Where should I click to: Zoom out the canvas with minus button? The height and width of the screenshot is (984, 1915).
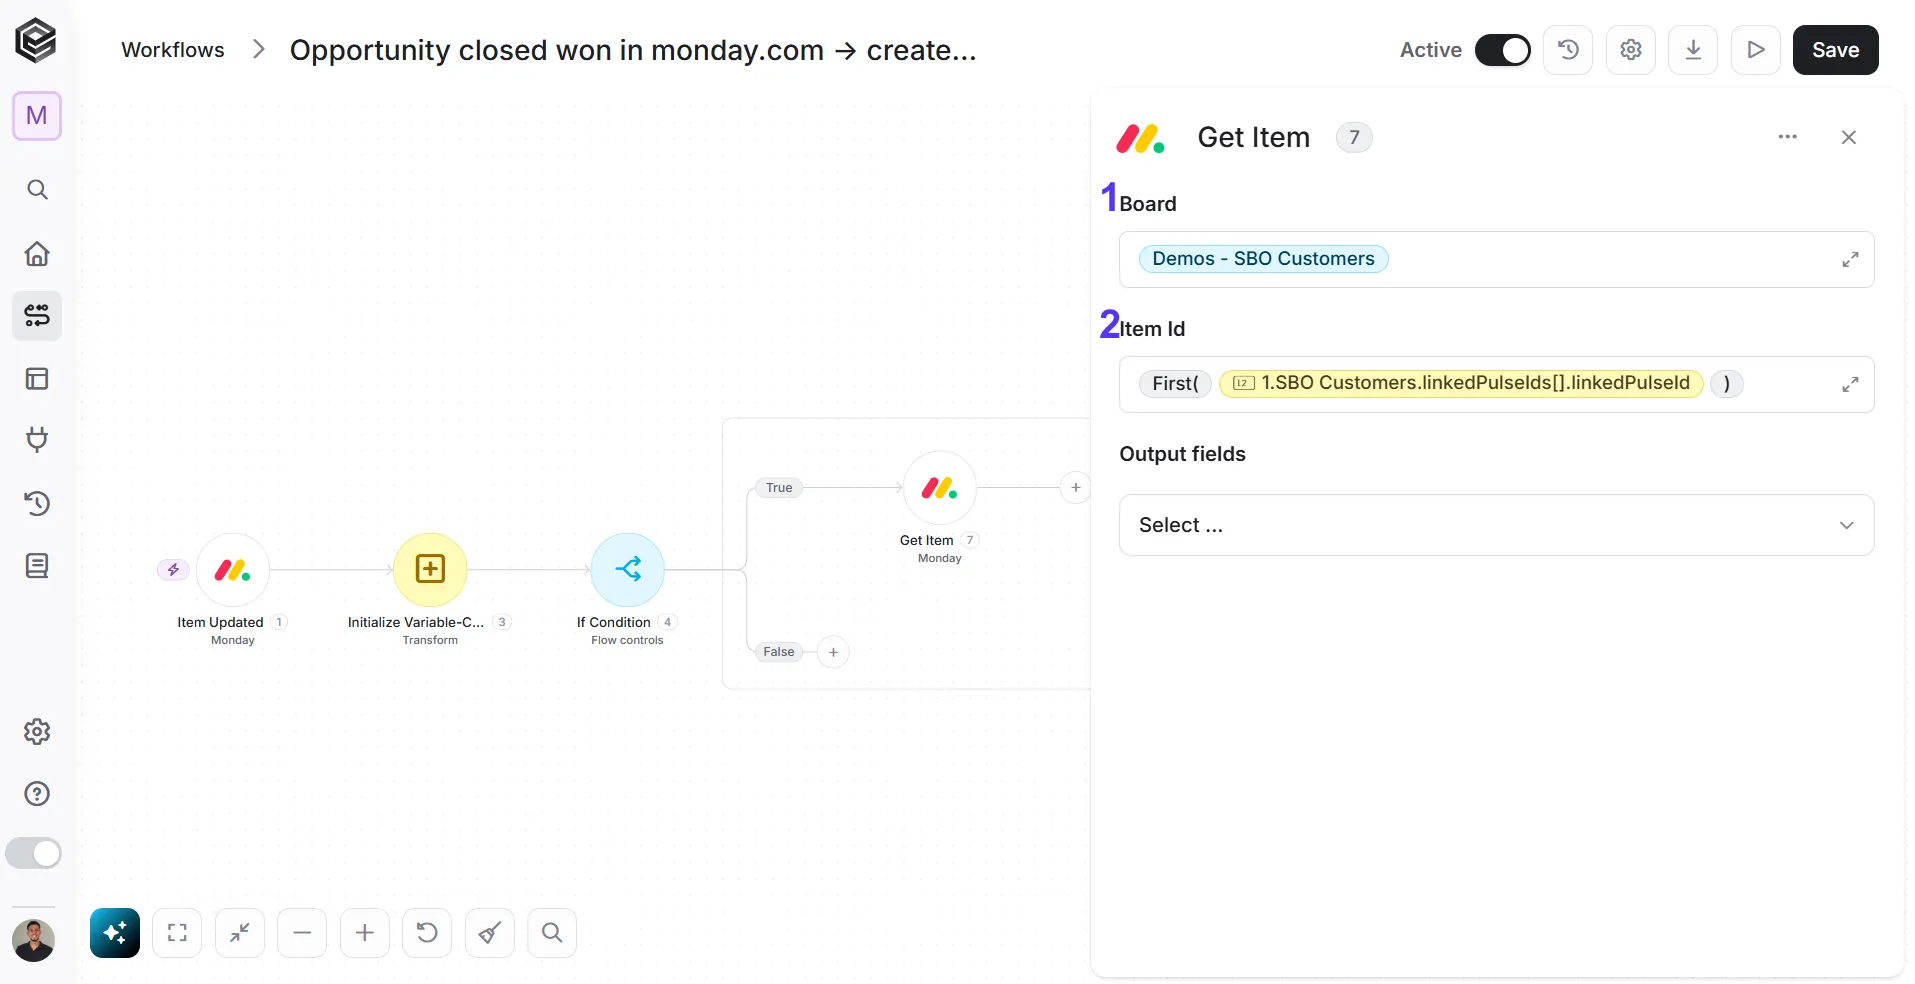[x=302, y=933]
